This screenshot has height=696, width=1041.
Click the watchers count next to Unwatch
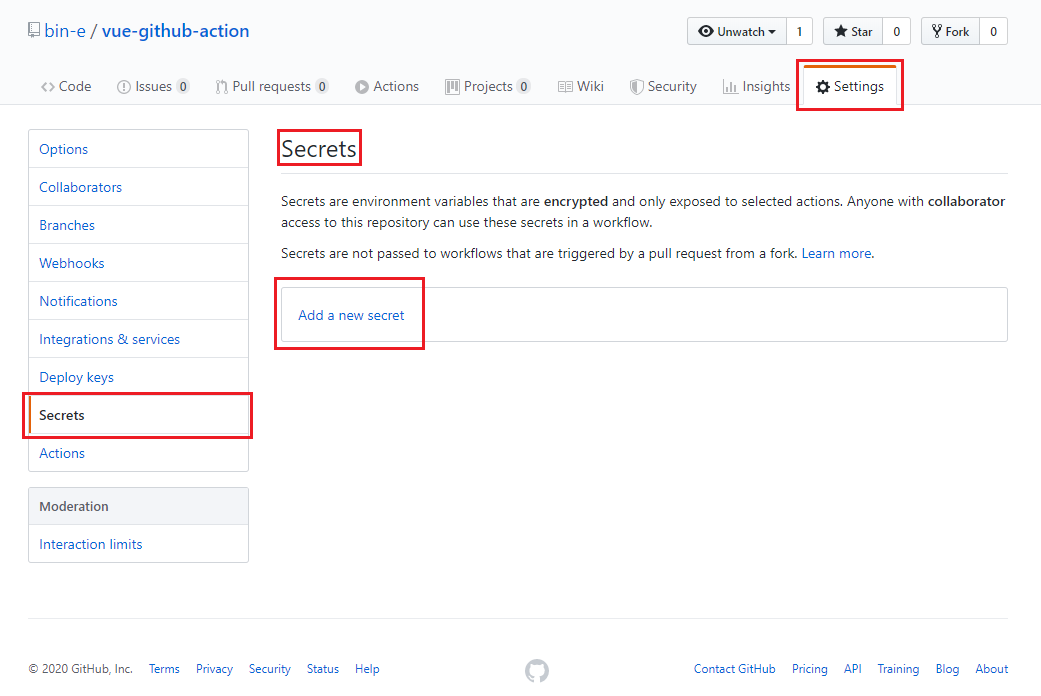pos(799,31)
